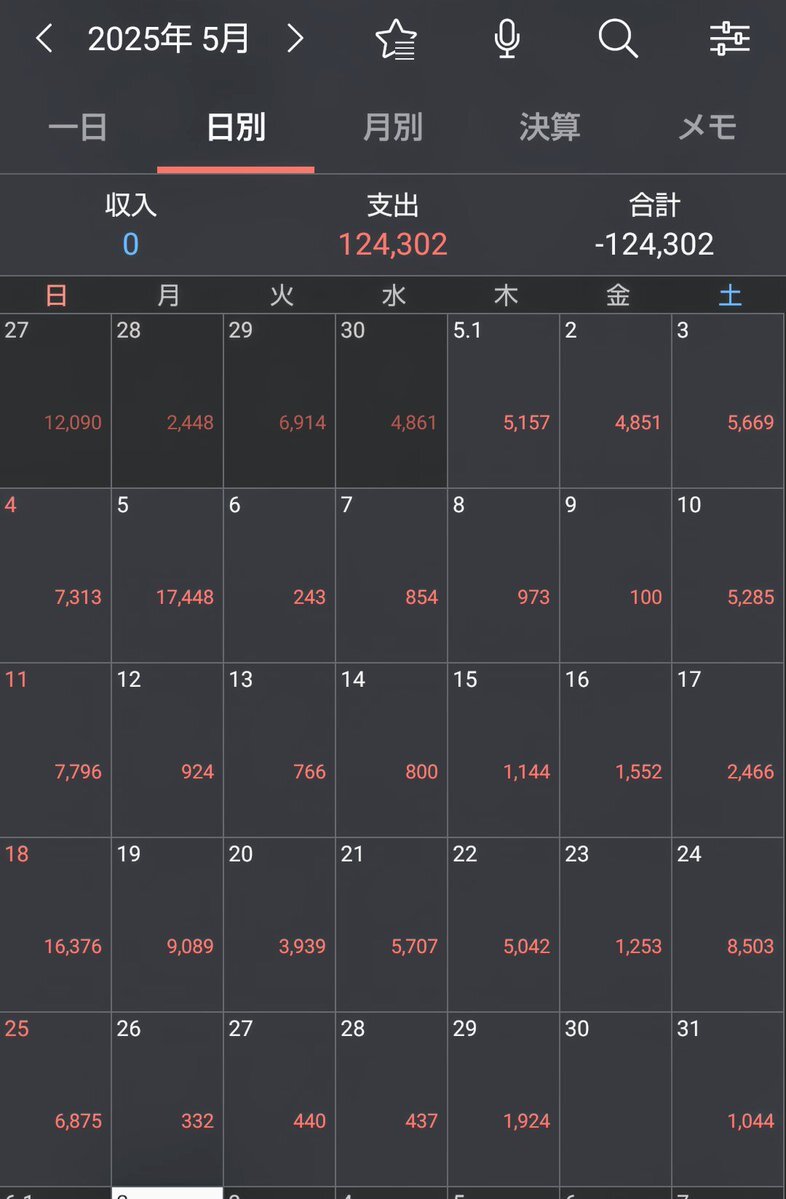The height and width of the screenshot is (1199, 786).
Task: Go to previous month with left arrow
Action: (x=44, y=38)
